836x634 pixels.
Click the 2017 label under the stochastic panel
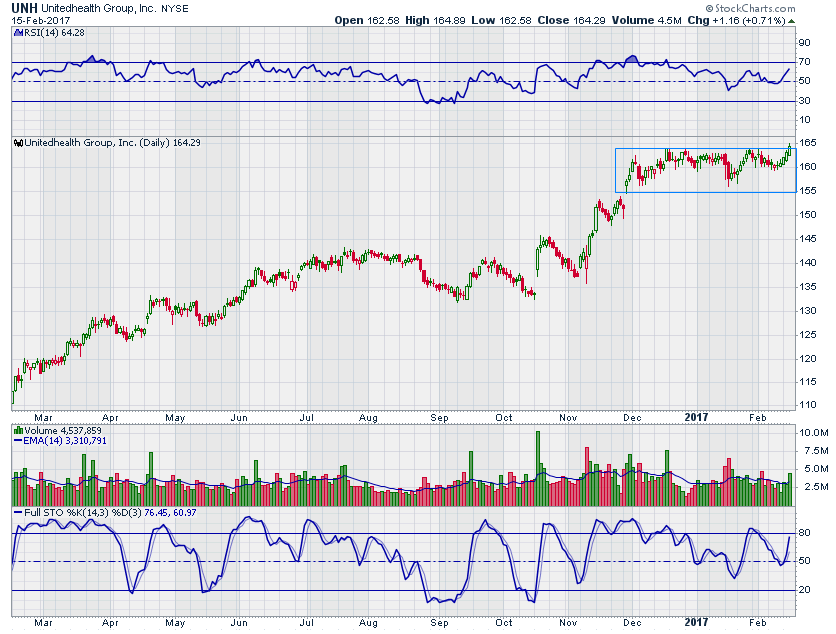(696, 622)
